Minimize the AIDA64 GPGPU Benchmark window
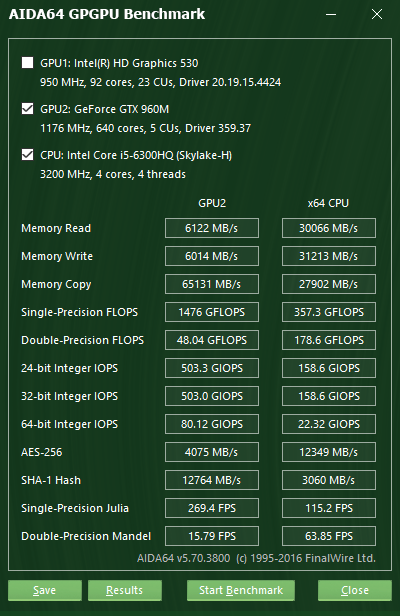 331,15
